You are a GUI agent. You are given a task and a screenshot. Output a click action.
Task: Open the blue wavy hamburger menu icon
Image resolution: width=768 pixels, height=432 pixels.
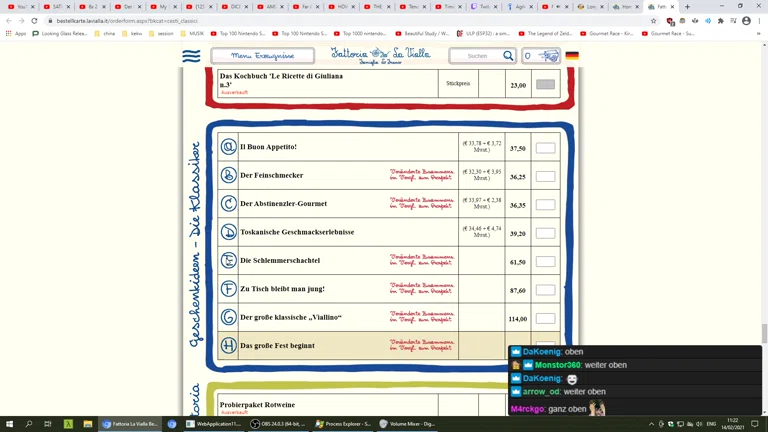191,56
